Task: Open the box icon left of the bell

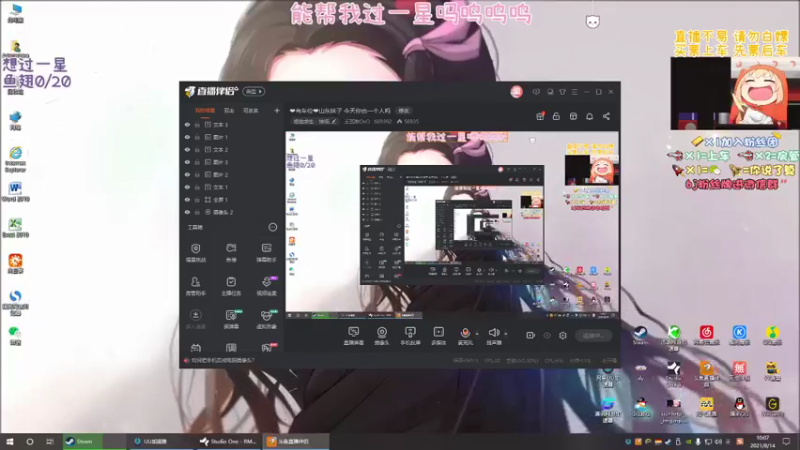Action: [x=573, y=116]
